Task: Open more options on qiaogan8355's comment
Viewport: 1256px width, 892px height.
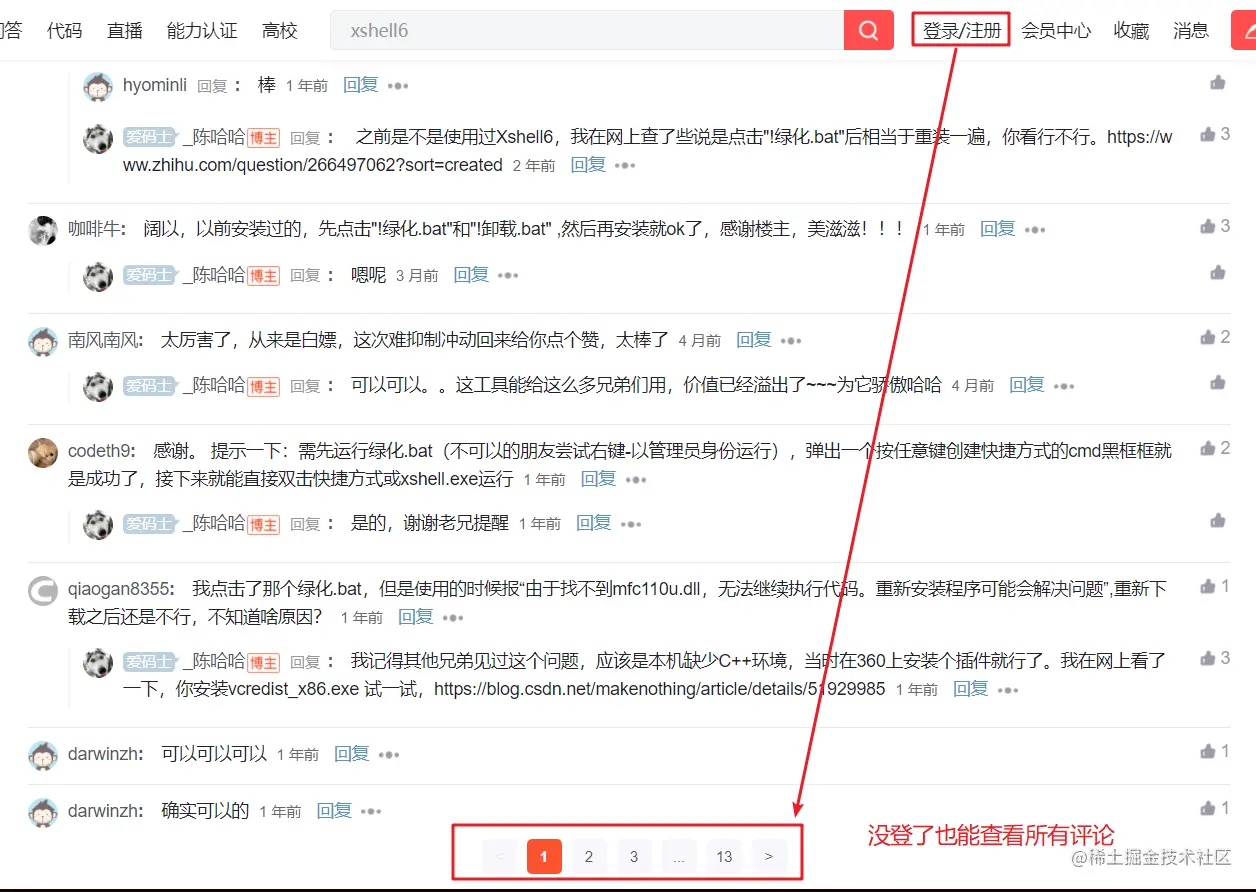Action: pyautogui.click(x=453, y=618)
